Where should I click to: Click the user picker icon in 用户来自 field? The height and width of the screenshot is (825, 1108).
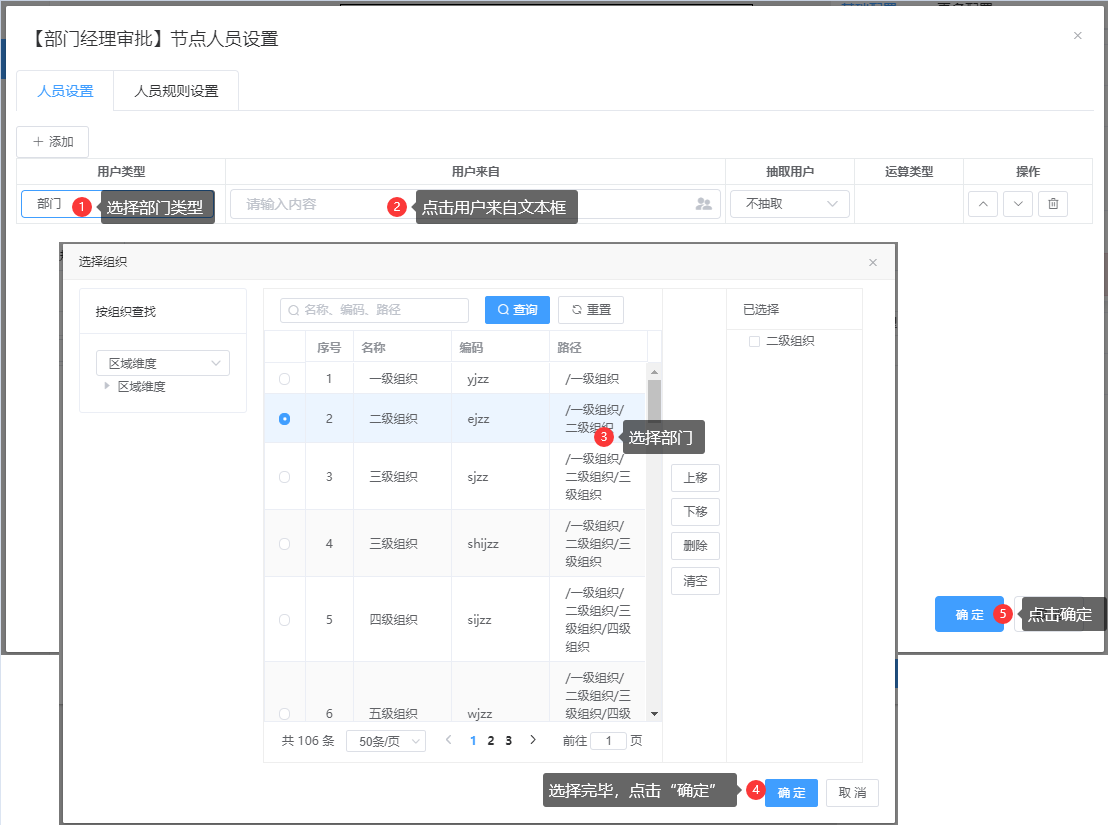(703, 204)
